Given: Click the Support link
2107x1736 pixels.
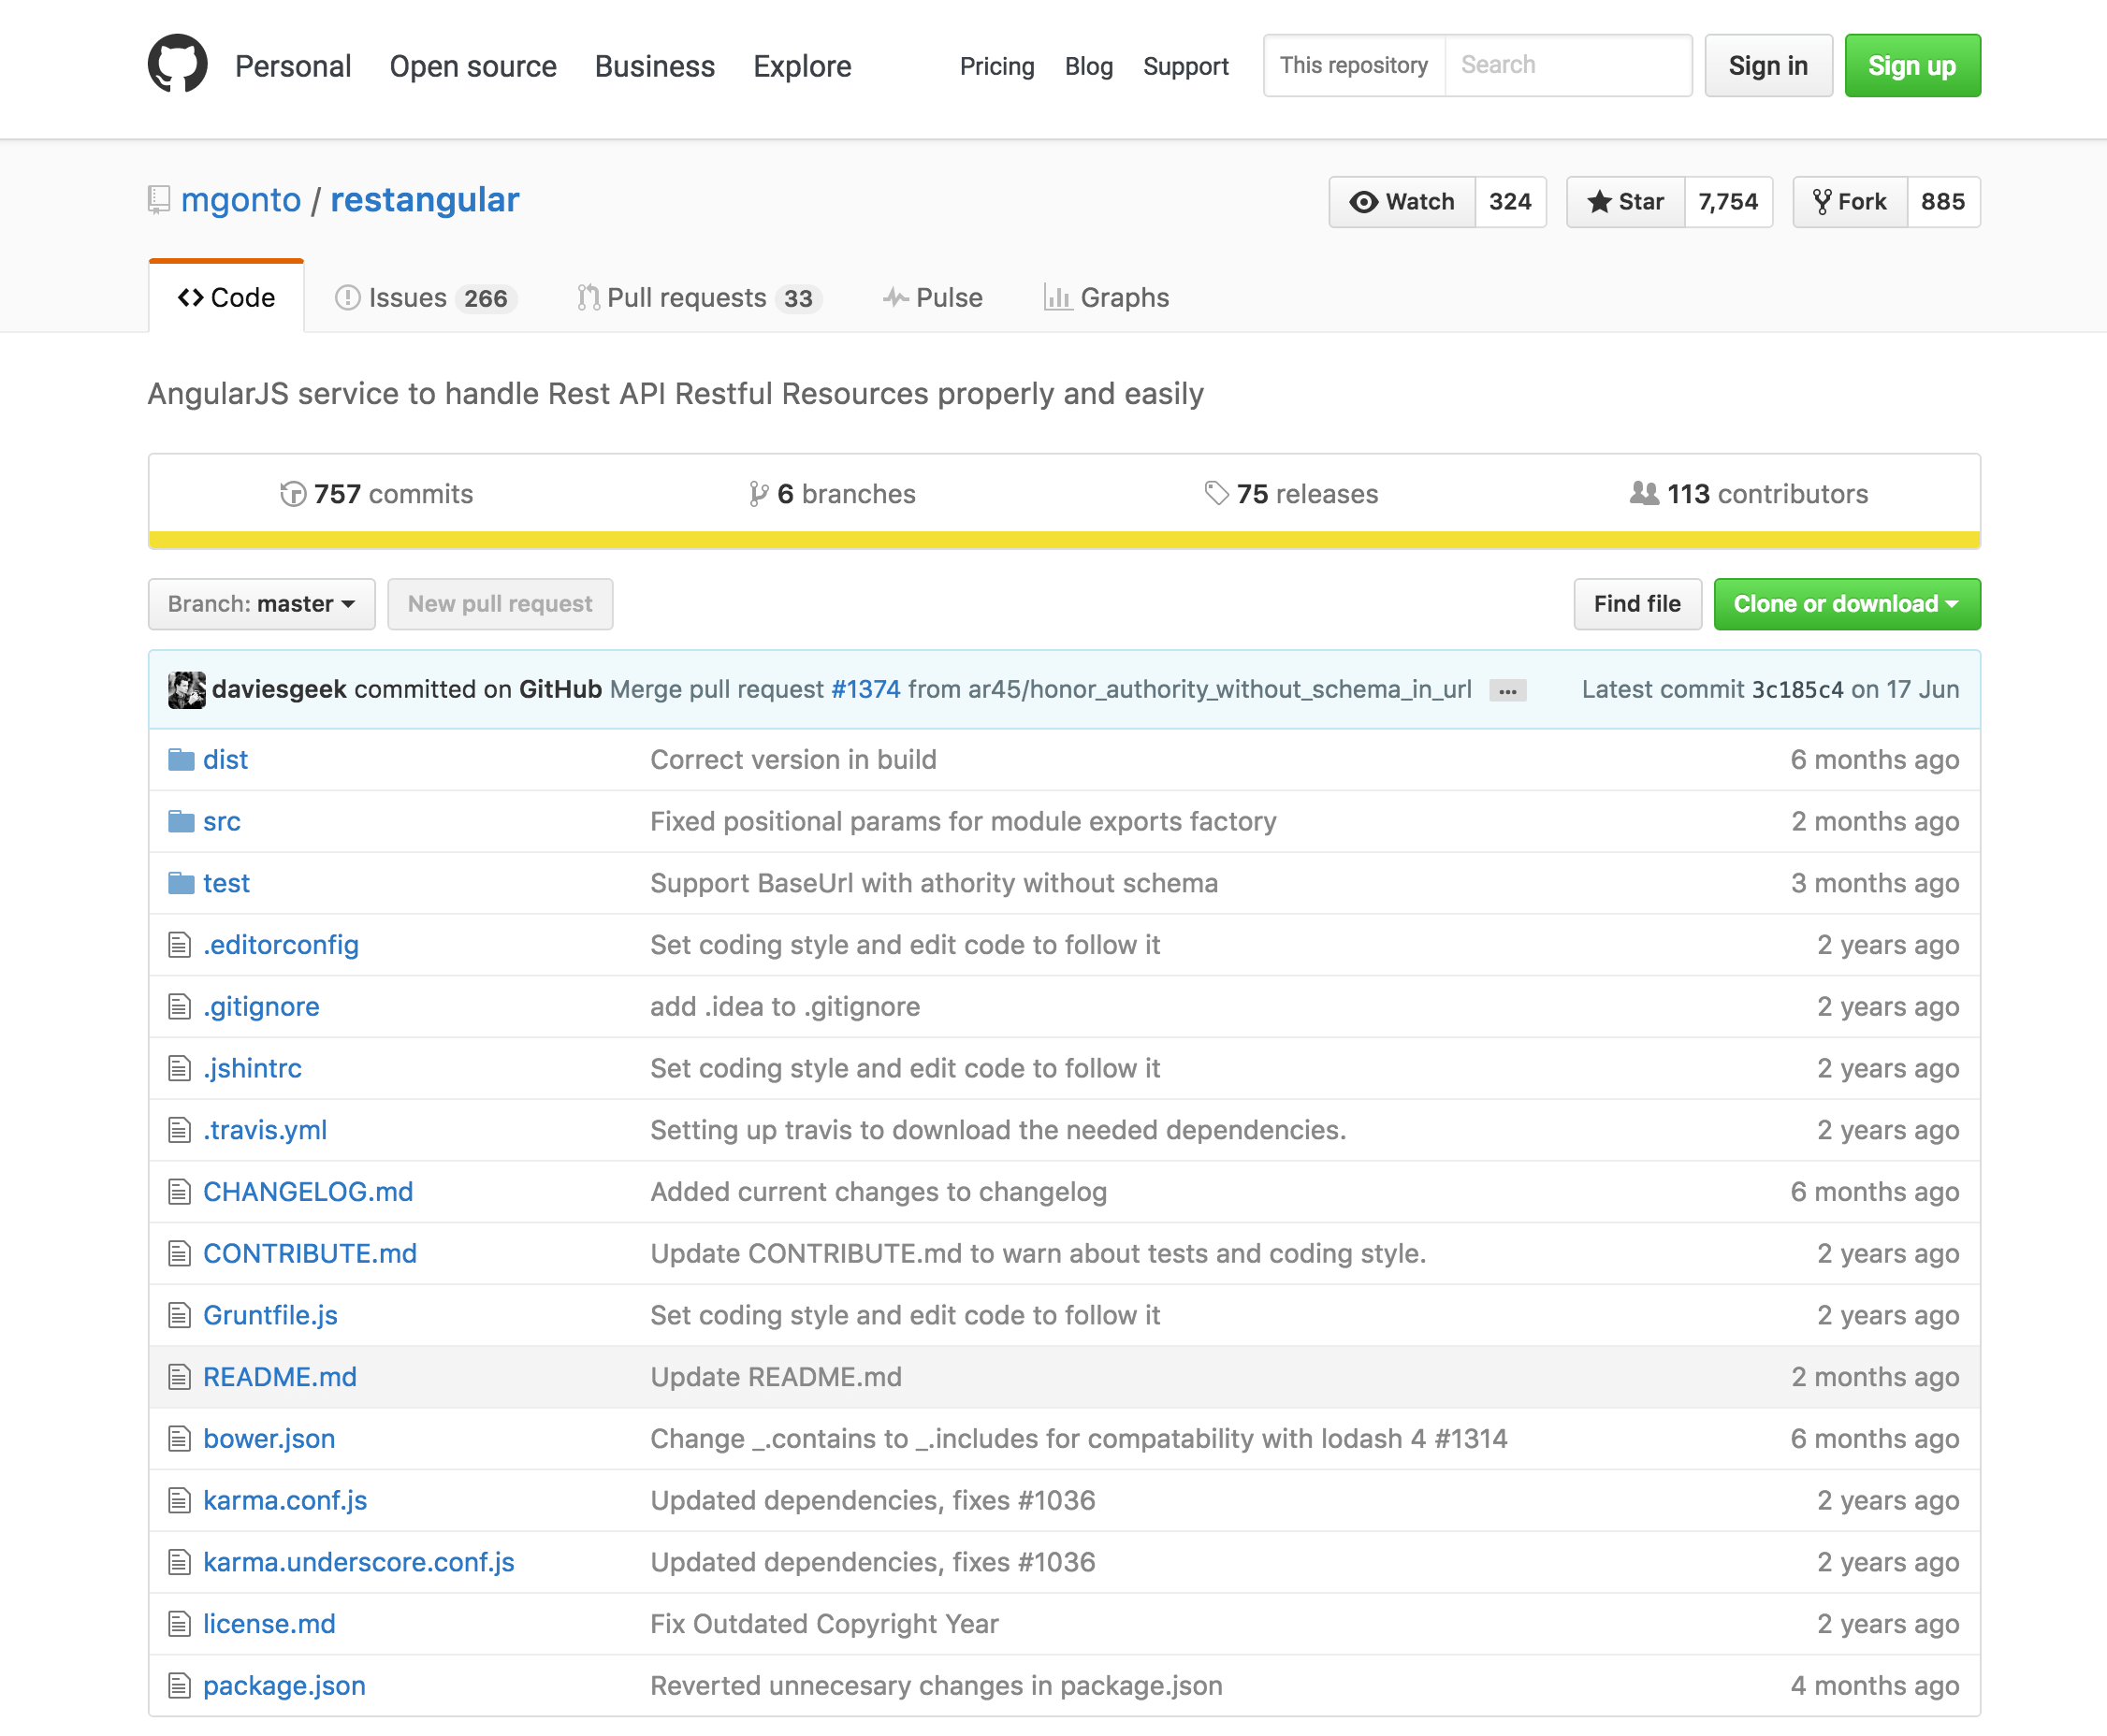Looking at the screenshot, I should tap(1186, 66).
